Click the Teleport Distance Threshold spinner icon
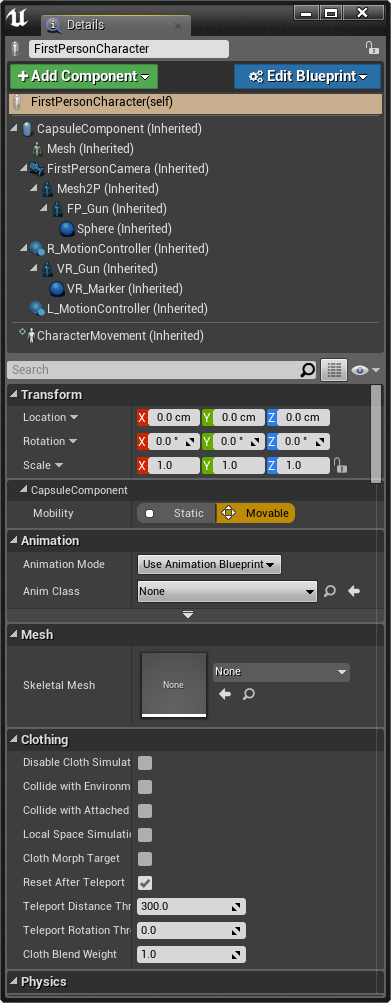This screenshot has height=1003, width=391. click(236, 906)
